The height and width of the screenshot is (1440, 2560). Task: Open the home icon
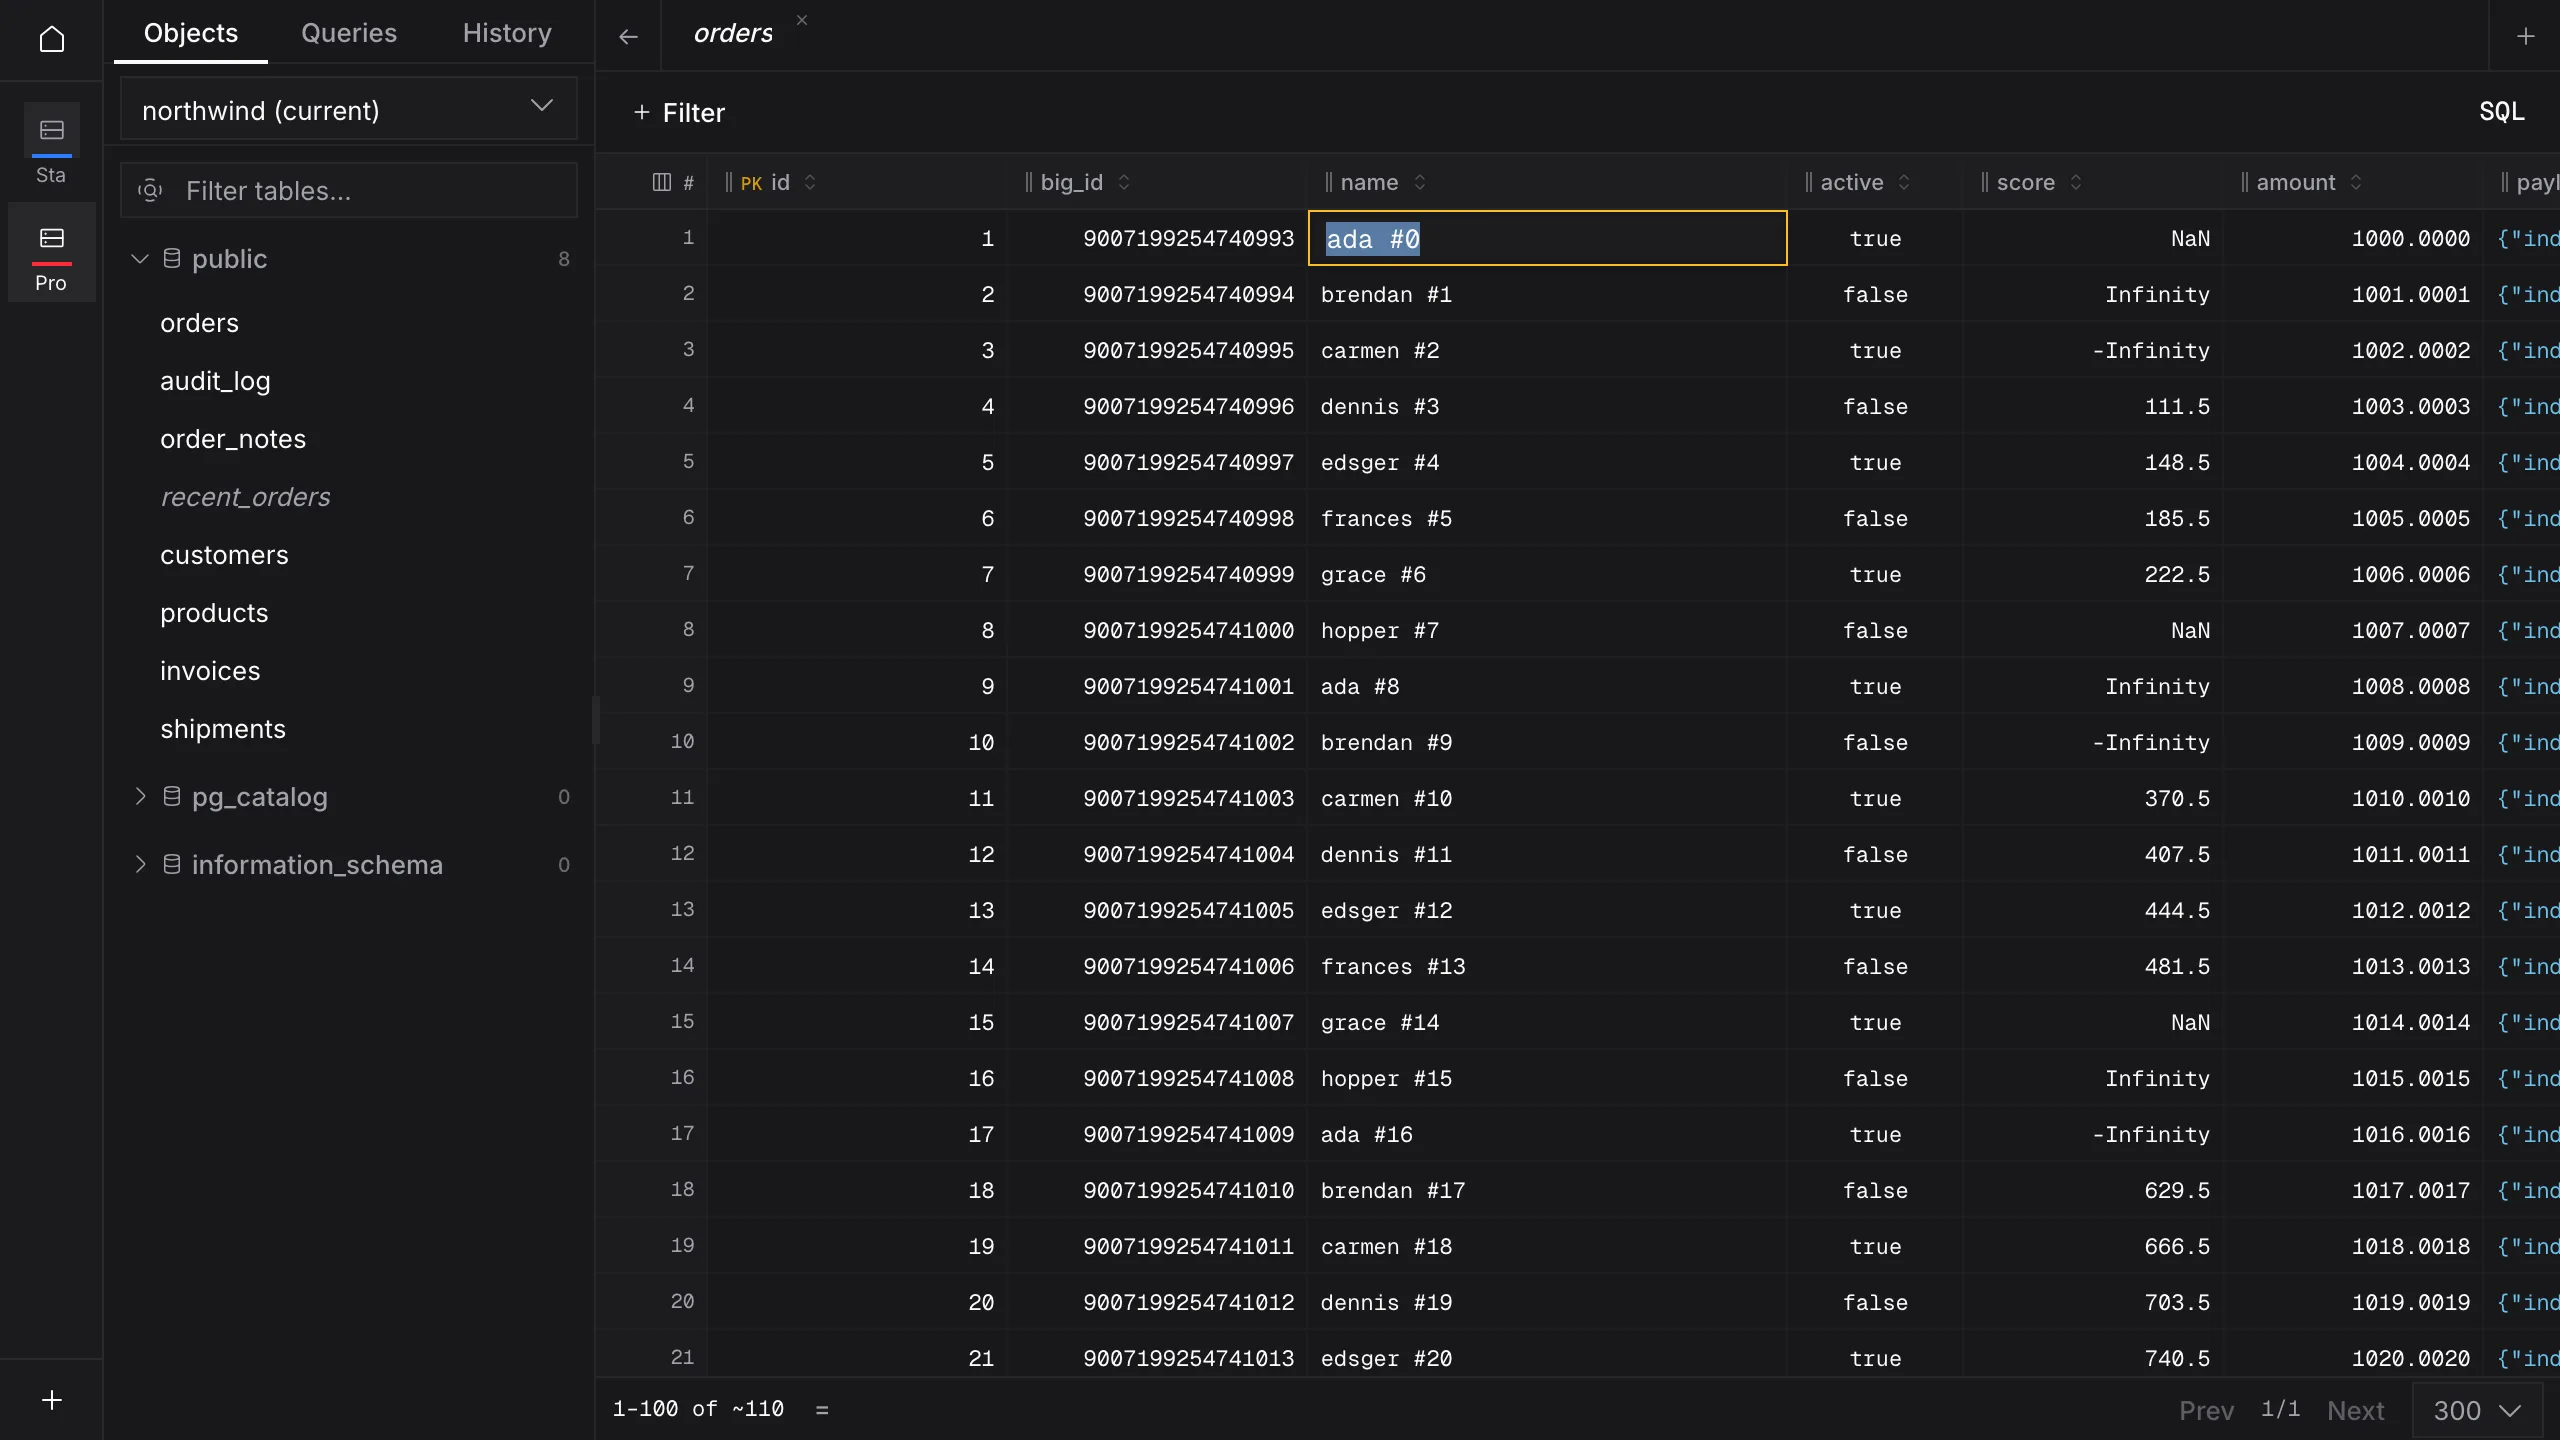tap(51, 39)
